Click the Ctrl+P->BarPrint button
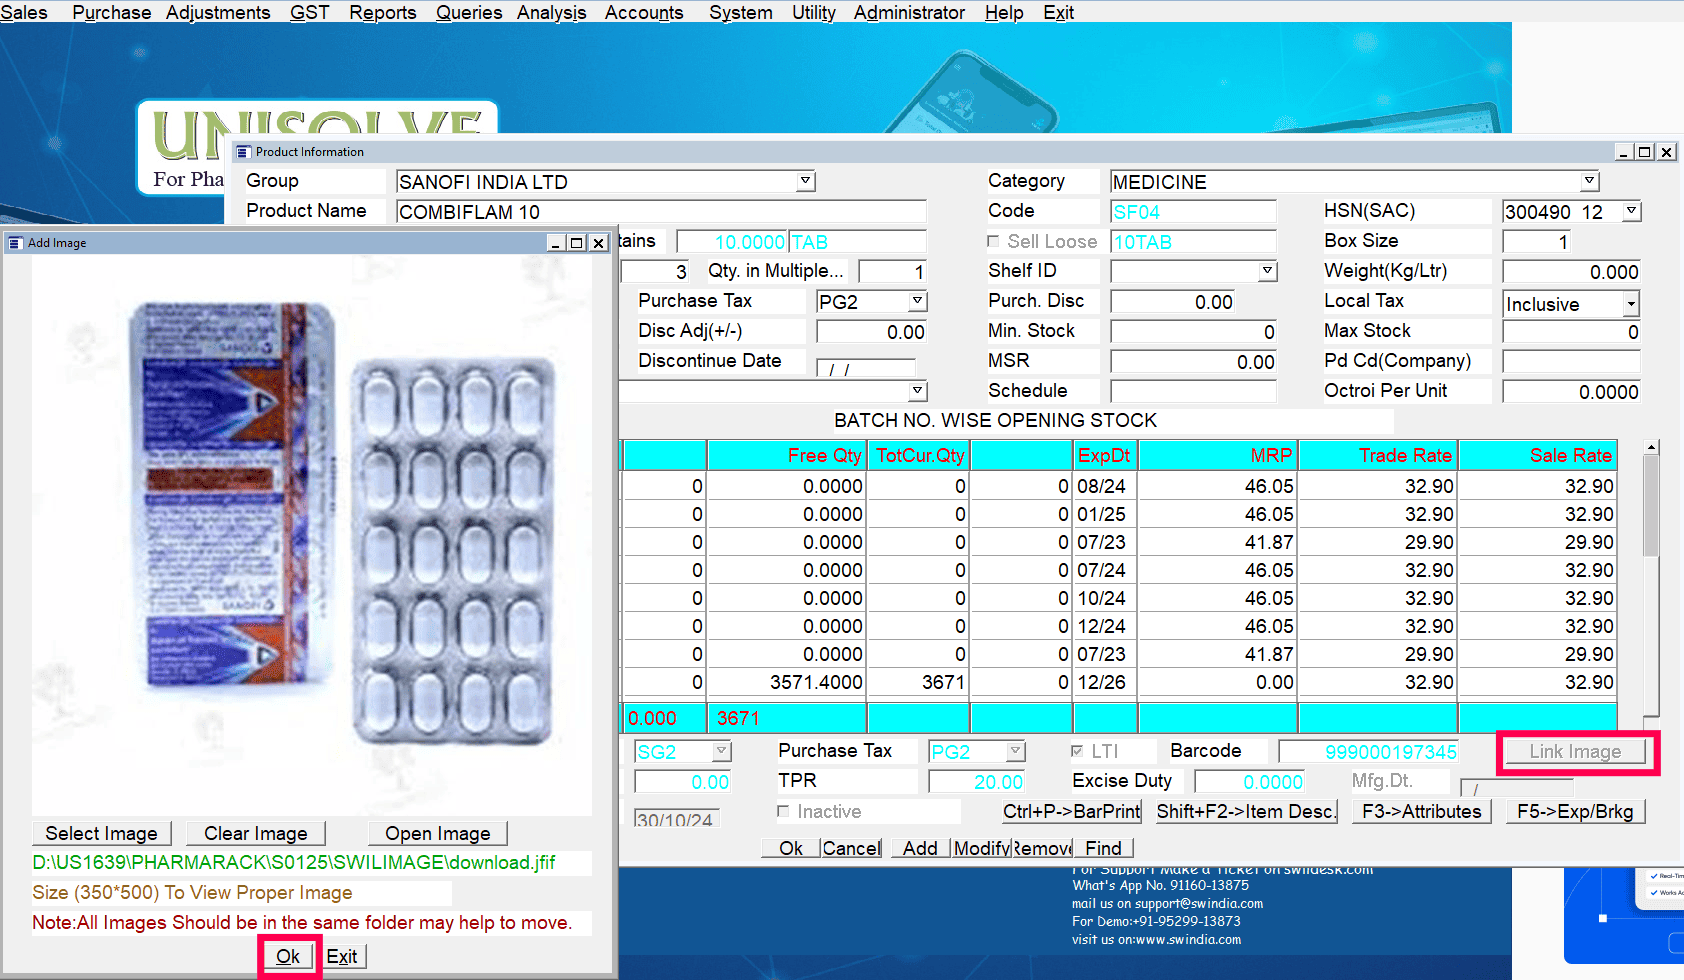The width and height of the screenshot is (1684, 980). coord(1072,811)
